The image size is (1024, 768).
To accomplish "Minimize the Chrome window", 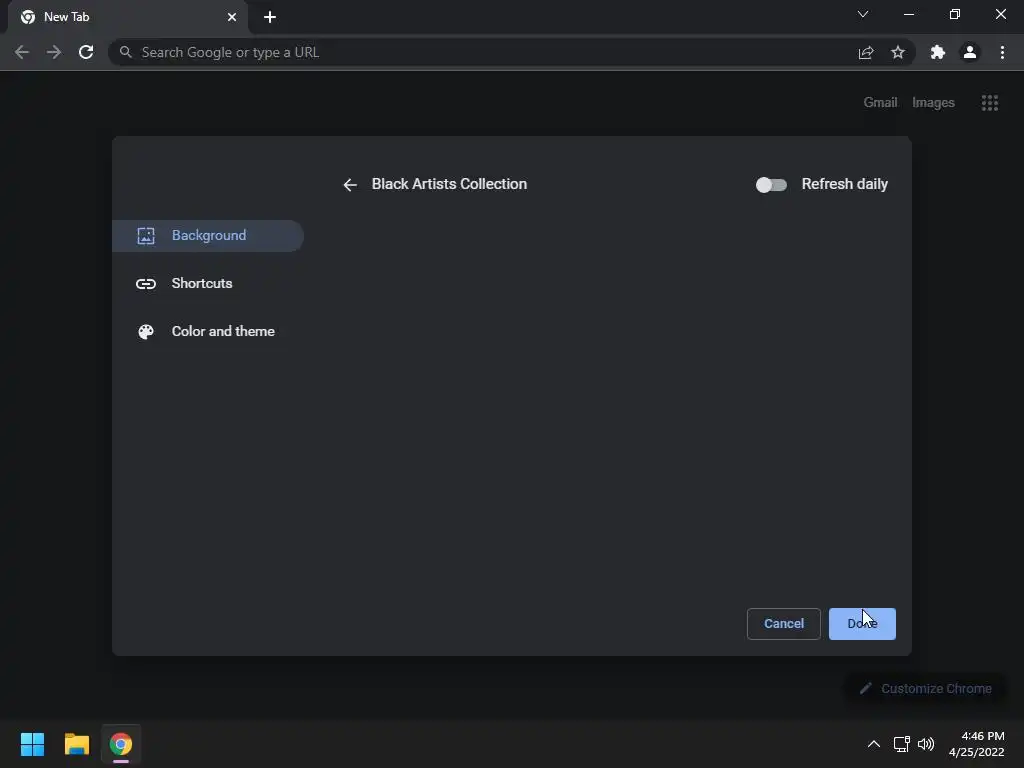I will 909,14.
